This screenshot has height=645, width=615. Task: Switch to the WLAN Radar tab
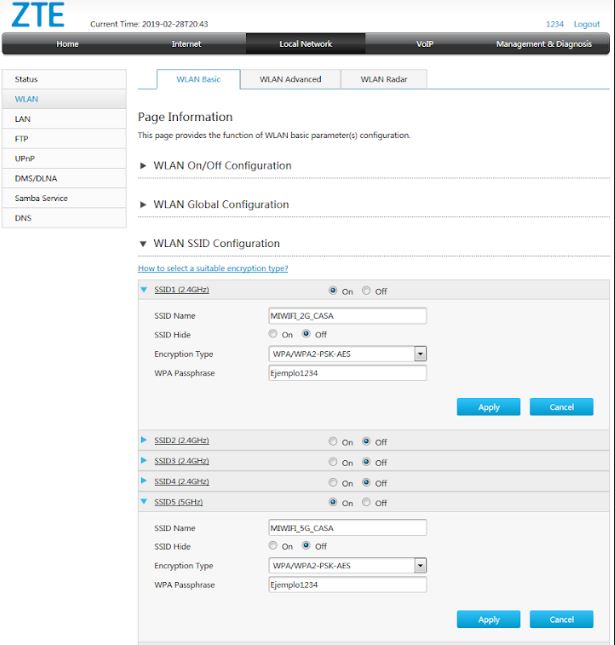coord(384,79)
